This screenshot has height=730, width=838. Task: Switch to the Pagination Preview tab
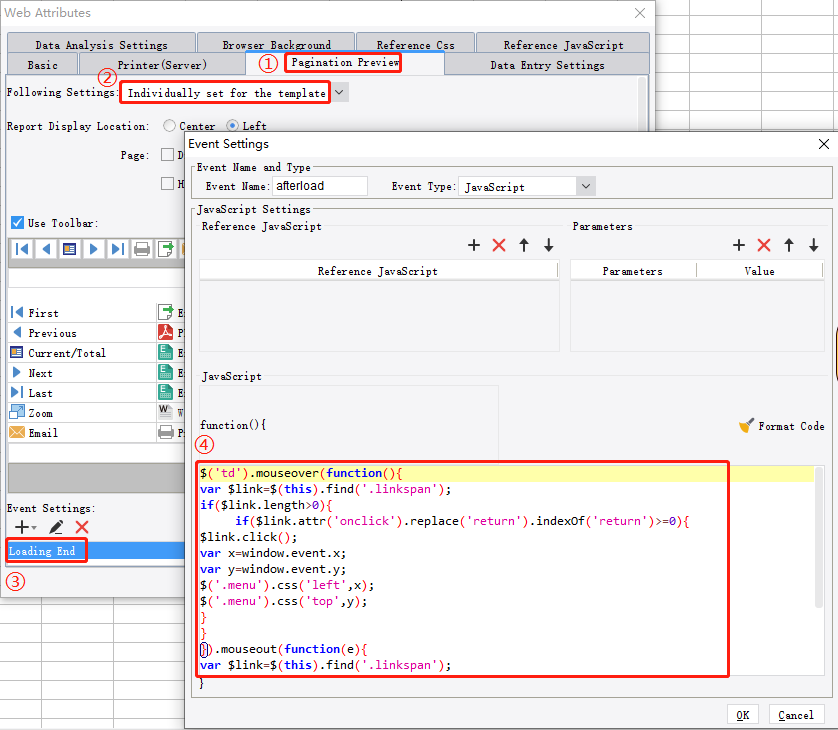(x=343, y=61)
